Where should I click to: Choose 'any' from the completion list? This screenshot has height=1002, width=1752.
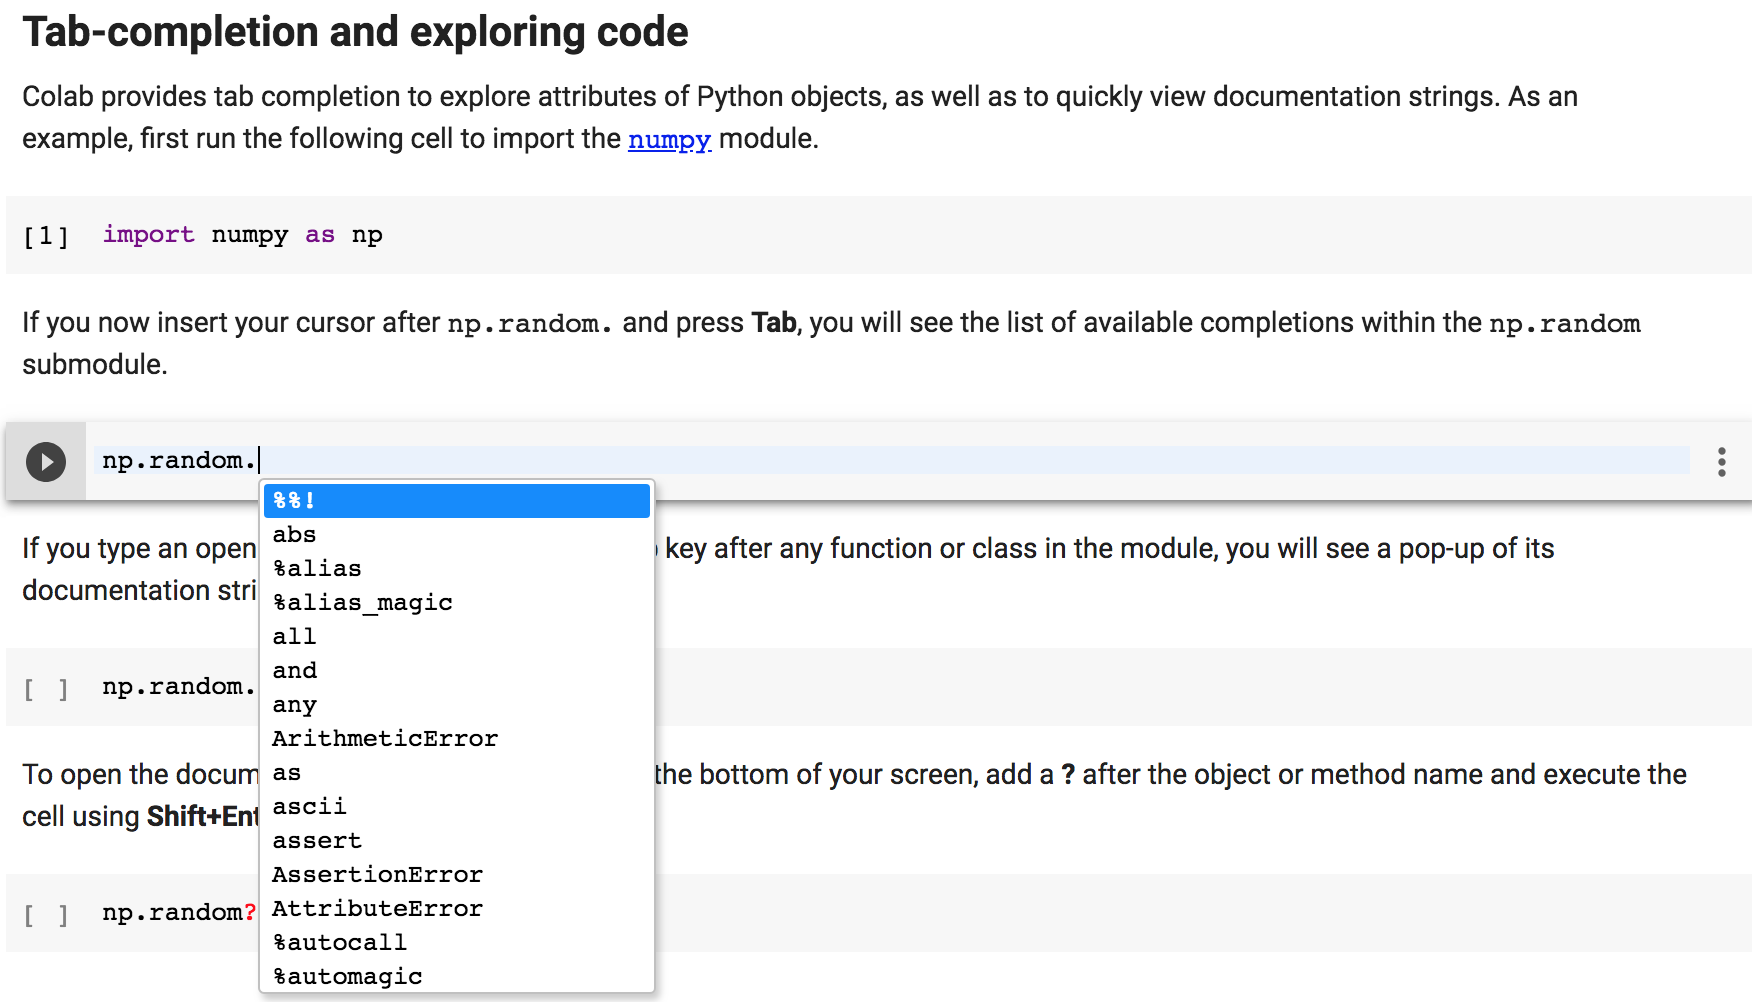point(293,704)
